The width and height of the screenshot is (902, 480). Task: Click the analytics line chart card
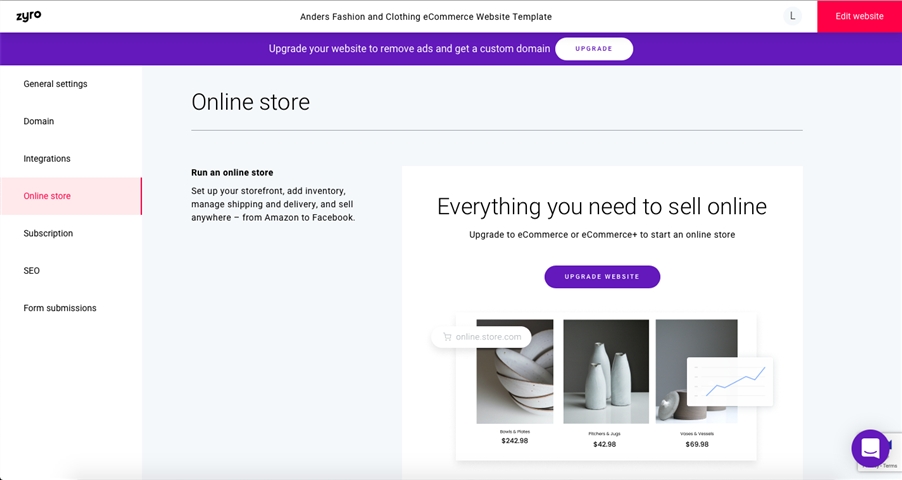729,381
